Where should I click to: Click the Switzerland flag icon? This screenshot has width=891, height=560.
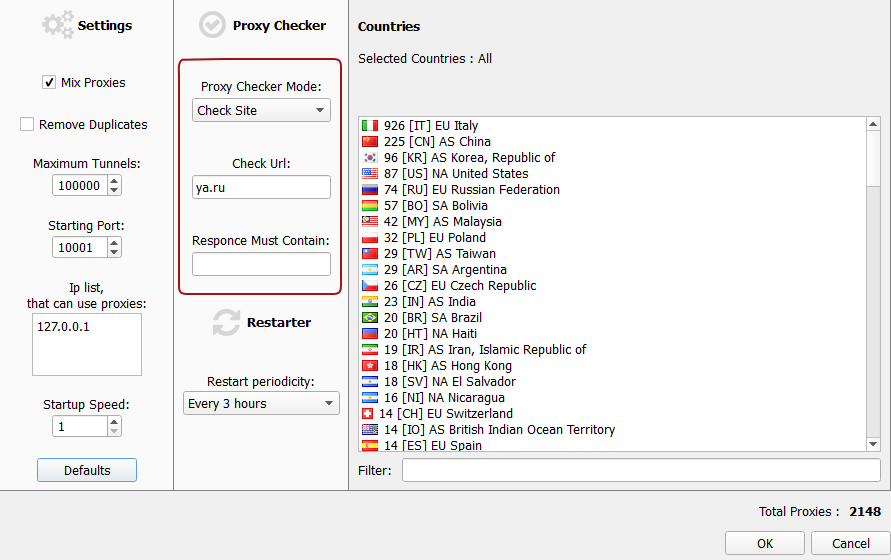368,413
